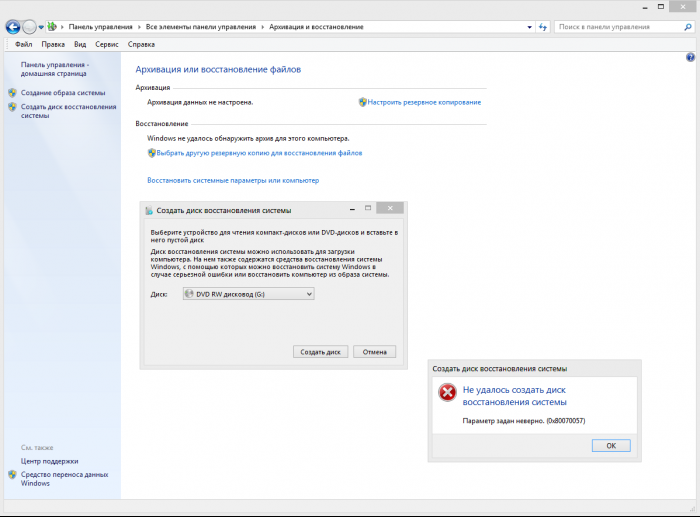
Task: Click the Forward navigation arrow button
Action: click(31, 27)
